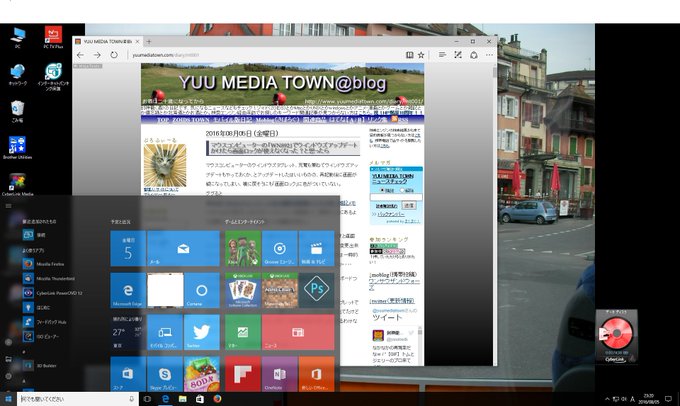Open the weather tile showing 27°
Image resolution: width=680 pixels, height=406 pixels.
(x=128, y=332)
